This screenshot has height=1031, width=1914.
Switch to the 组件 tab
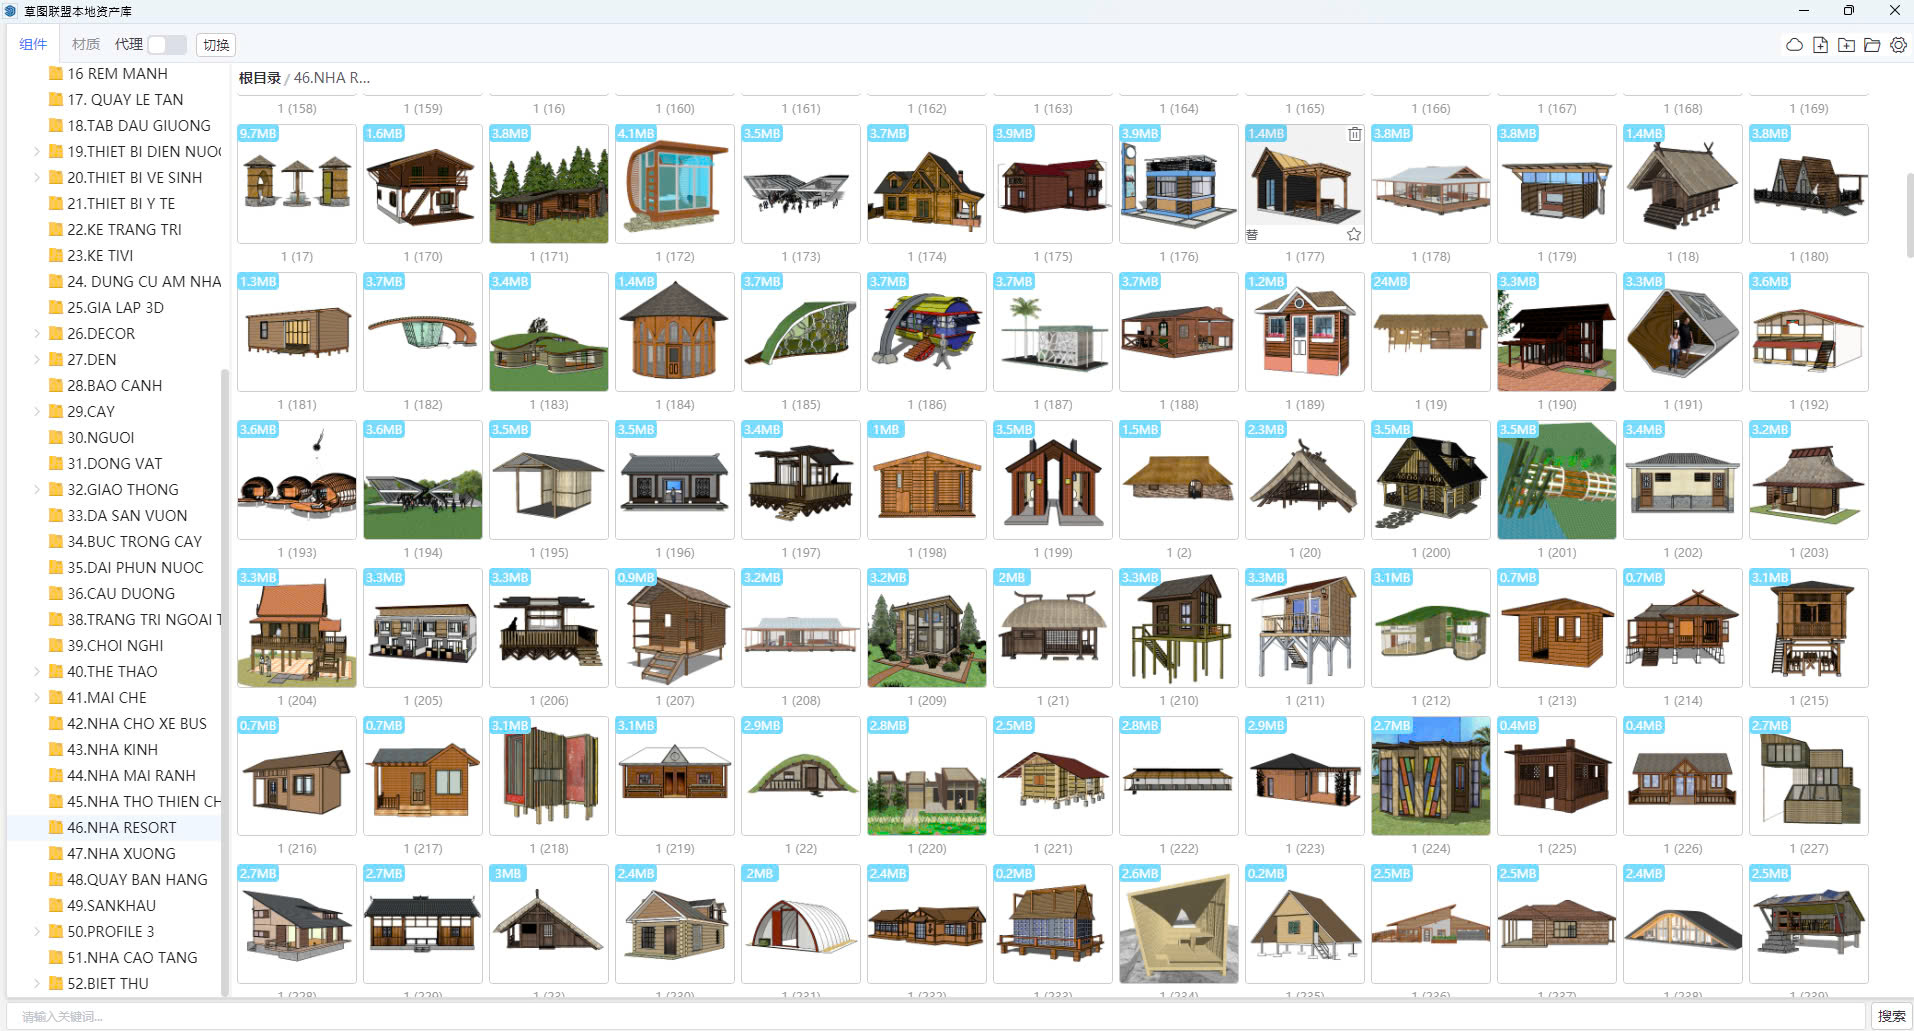point(33,45)
